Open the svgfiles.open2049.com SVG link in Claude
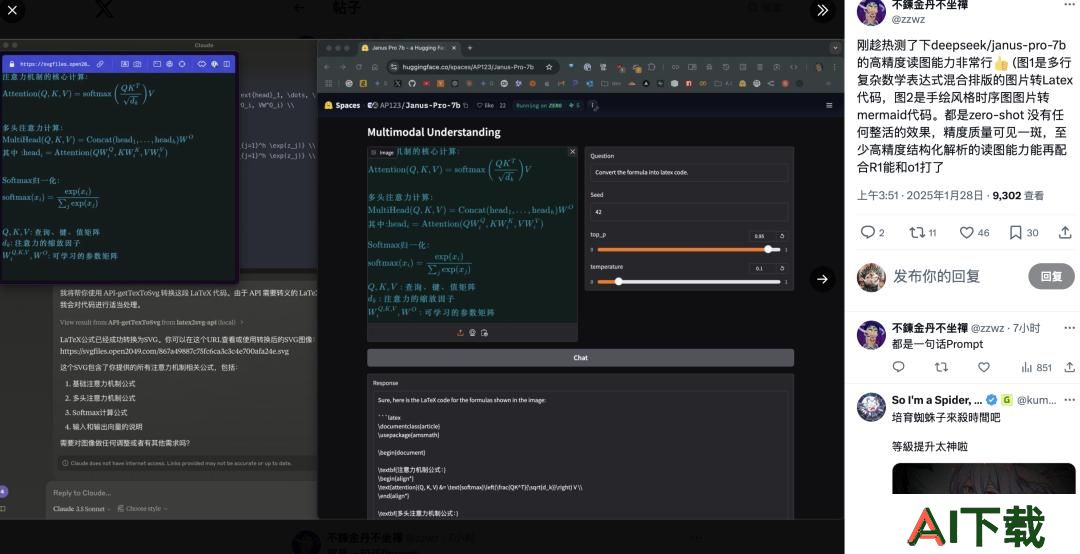Screen dimensions: 1080x554 tap(174, 351)
